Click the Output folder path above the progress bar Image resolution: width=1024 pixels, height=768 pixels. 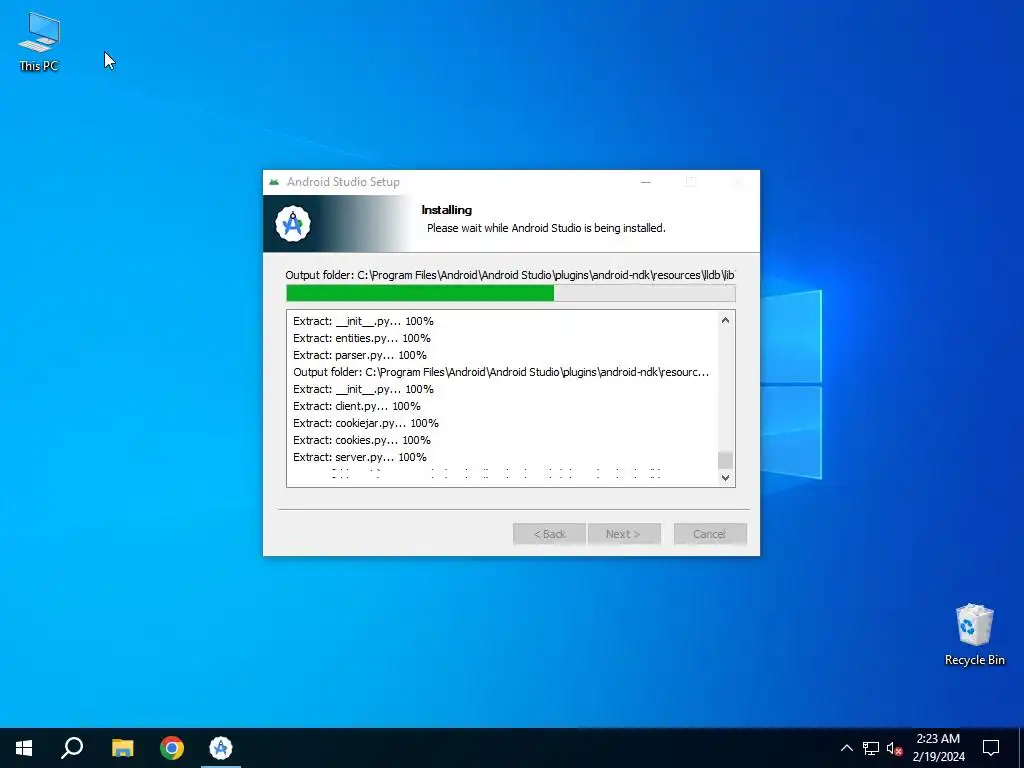click(510, 275)
